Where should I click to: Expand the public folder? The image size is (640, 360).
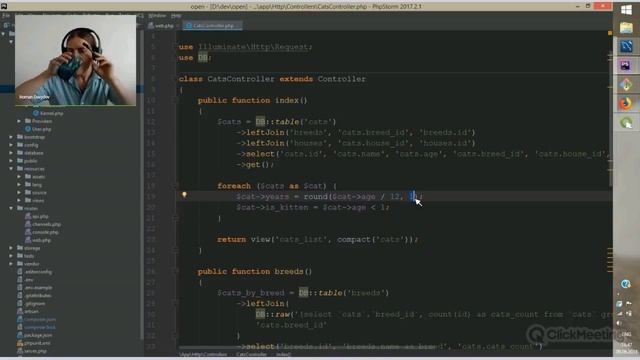11,161
